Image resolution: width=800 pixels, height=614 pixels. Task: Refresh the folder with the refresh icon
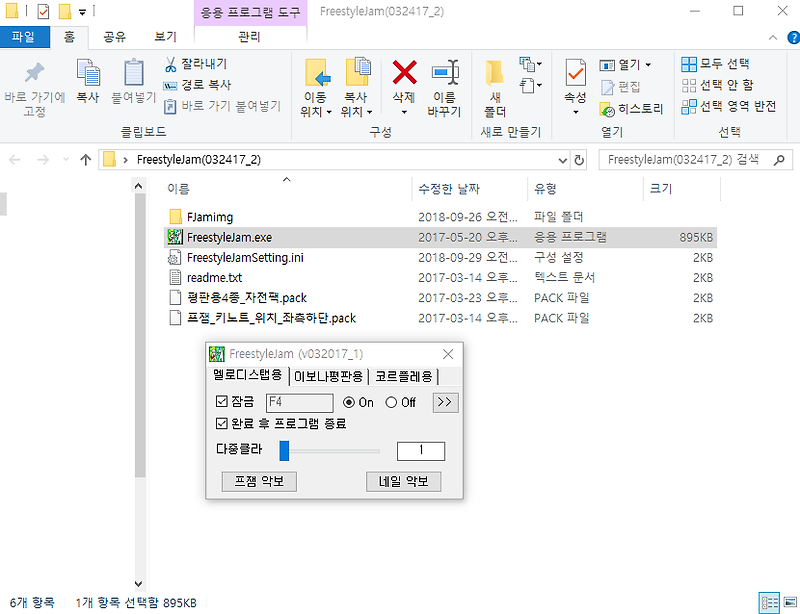[x=579, y=160]
